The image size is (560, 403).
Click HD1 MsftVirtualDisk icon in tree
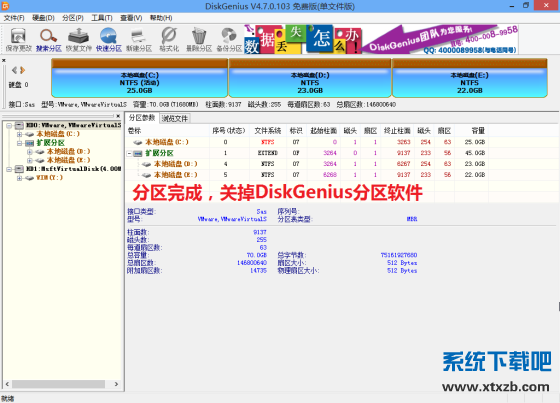(x=19, y=169)
